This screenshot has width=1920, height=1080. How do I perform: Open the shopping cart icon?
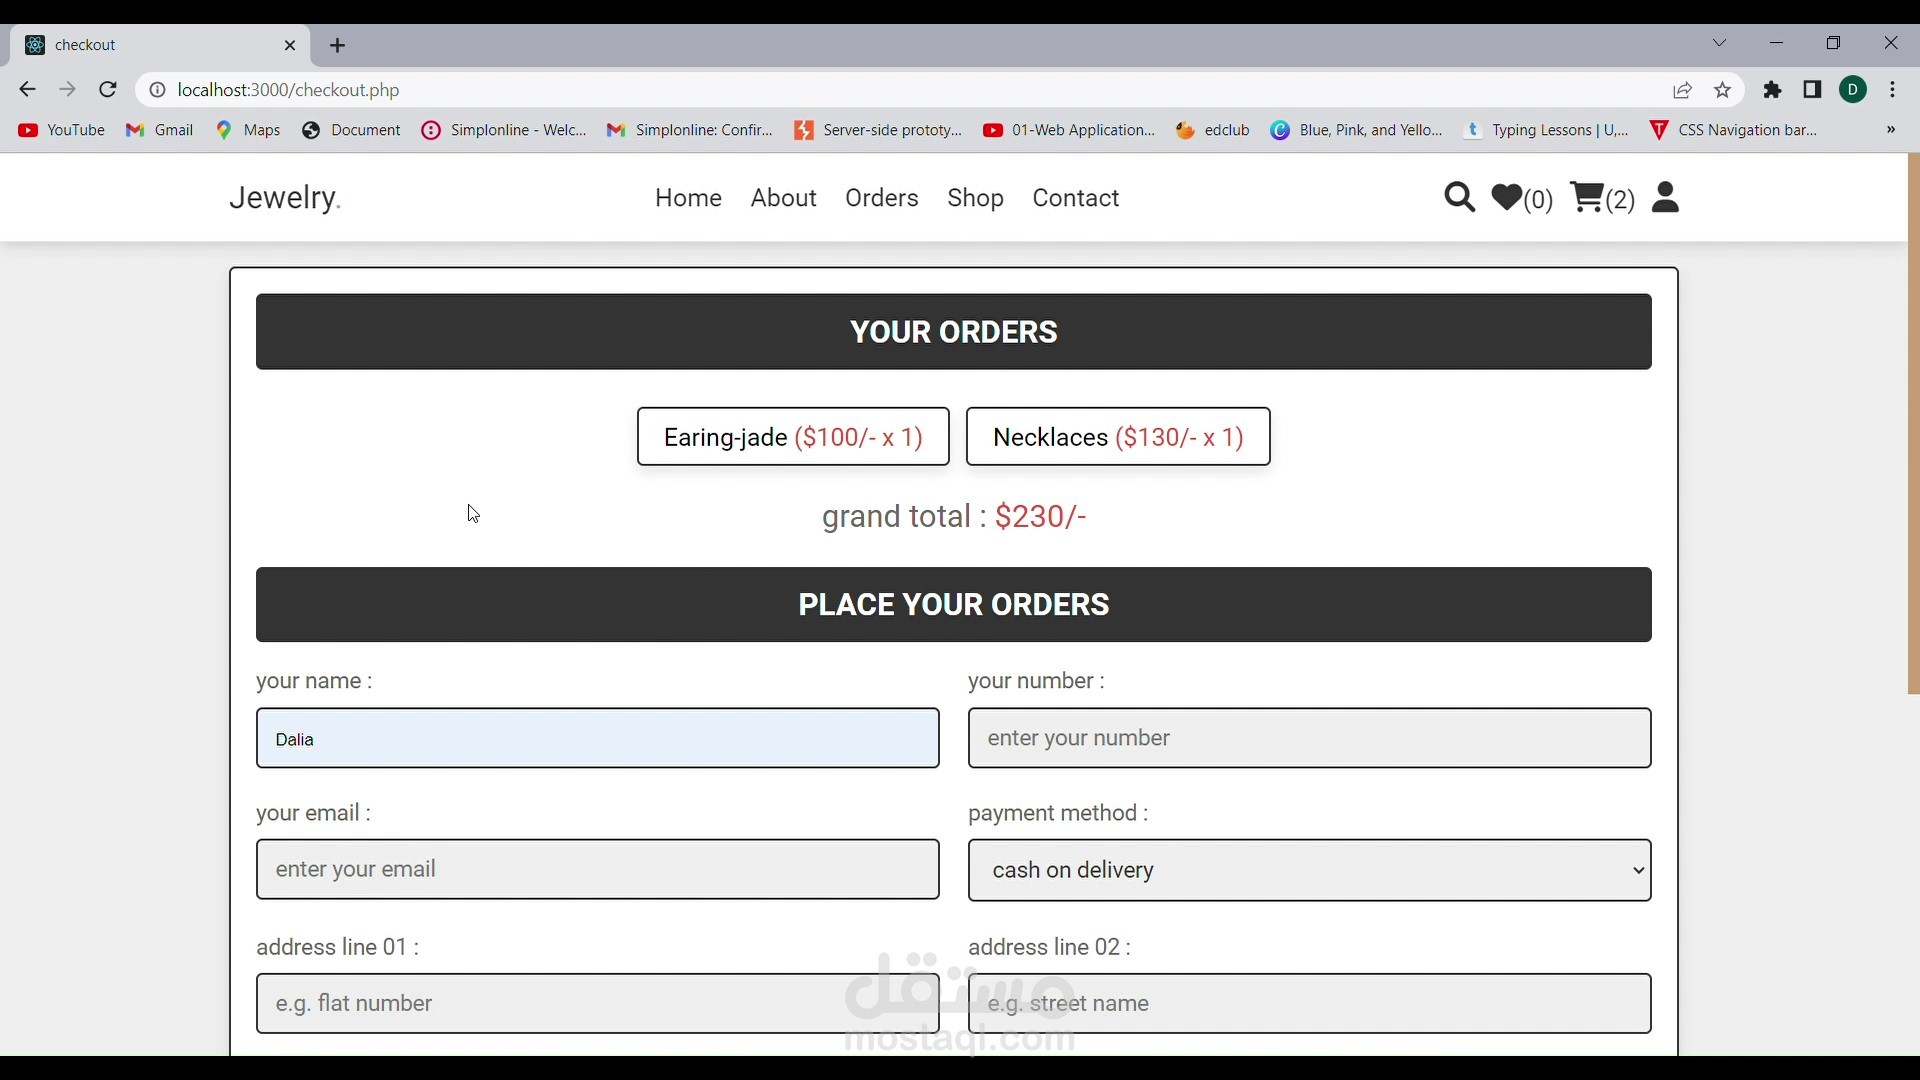[x=1588, y=197]
